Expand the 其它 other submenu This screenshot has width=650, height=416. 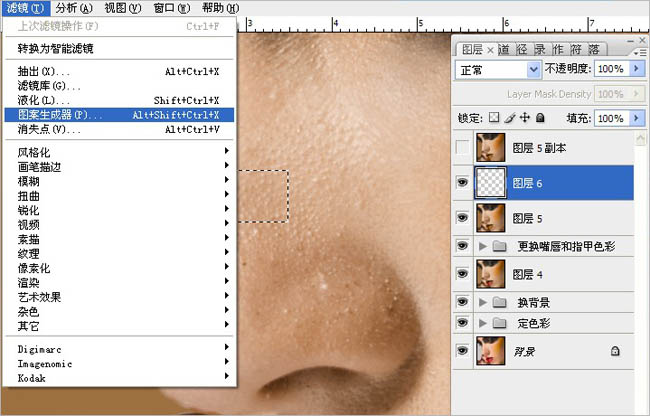pyautogui.click(x=119, y=326)
